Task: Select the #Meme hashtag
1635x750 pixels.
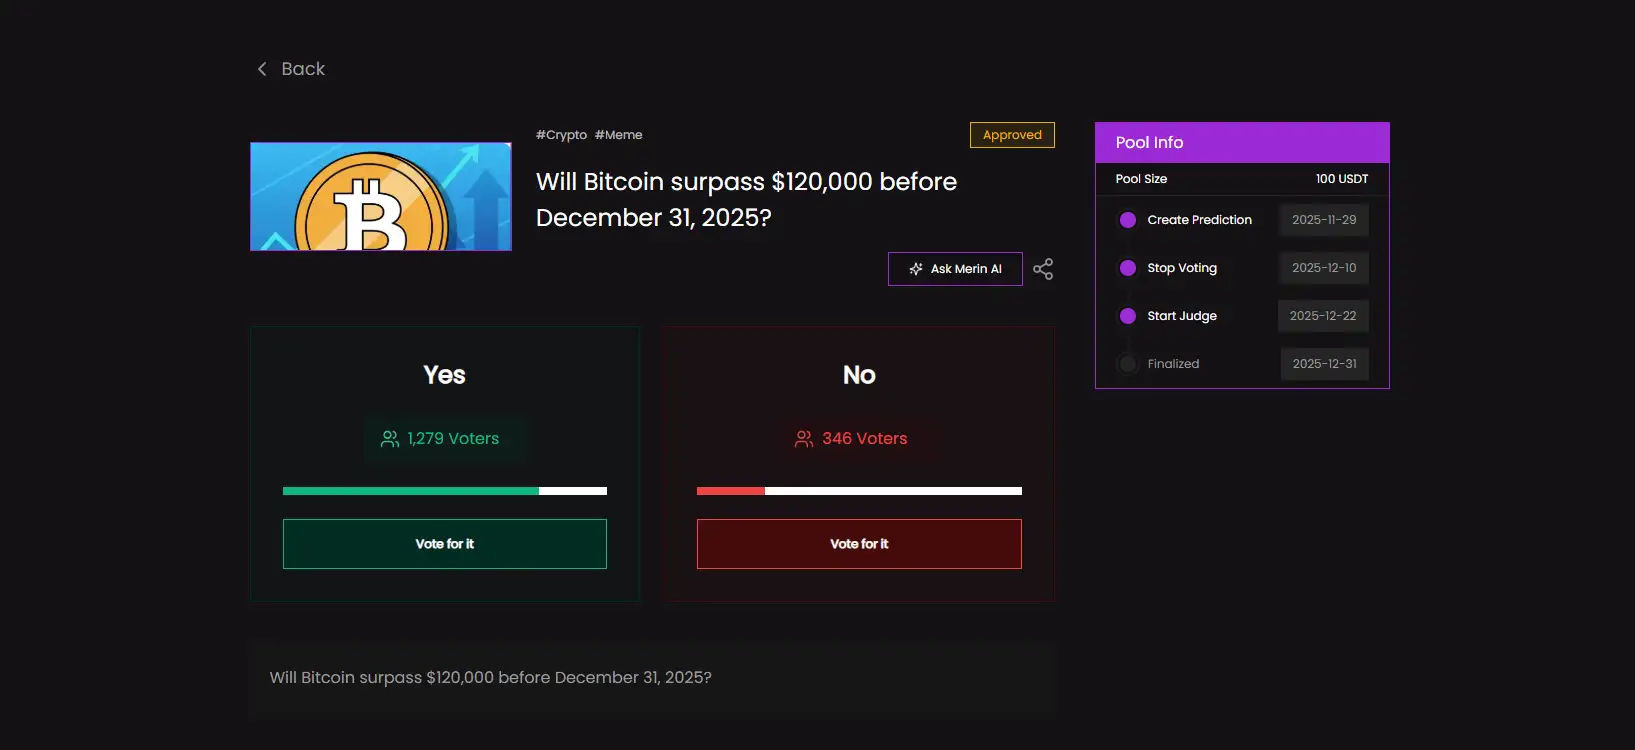Action: click(x=618, y=135)
